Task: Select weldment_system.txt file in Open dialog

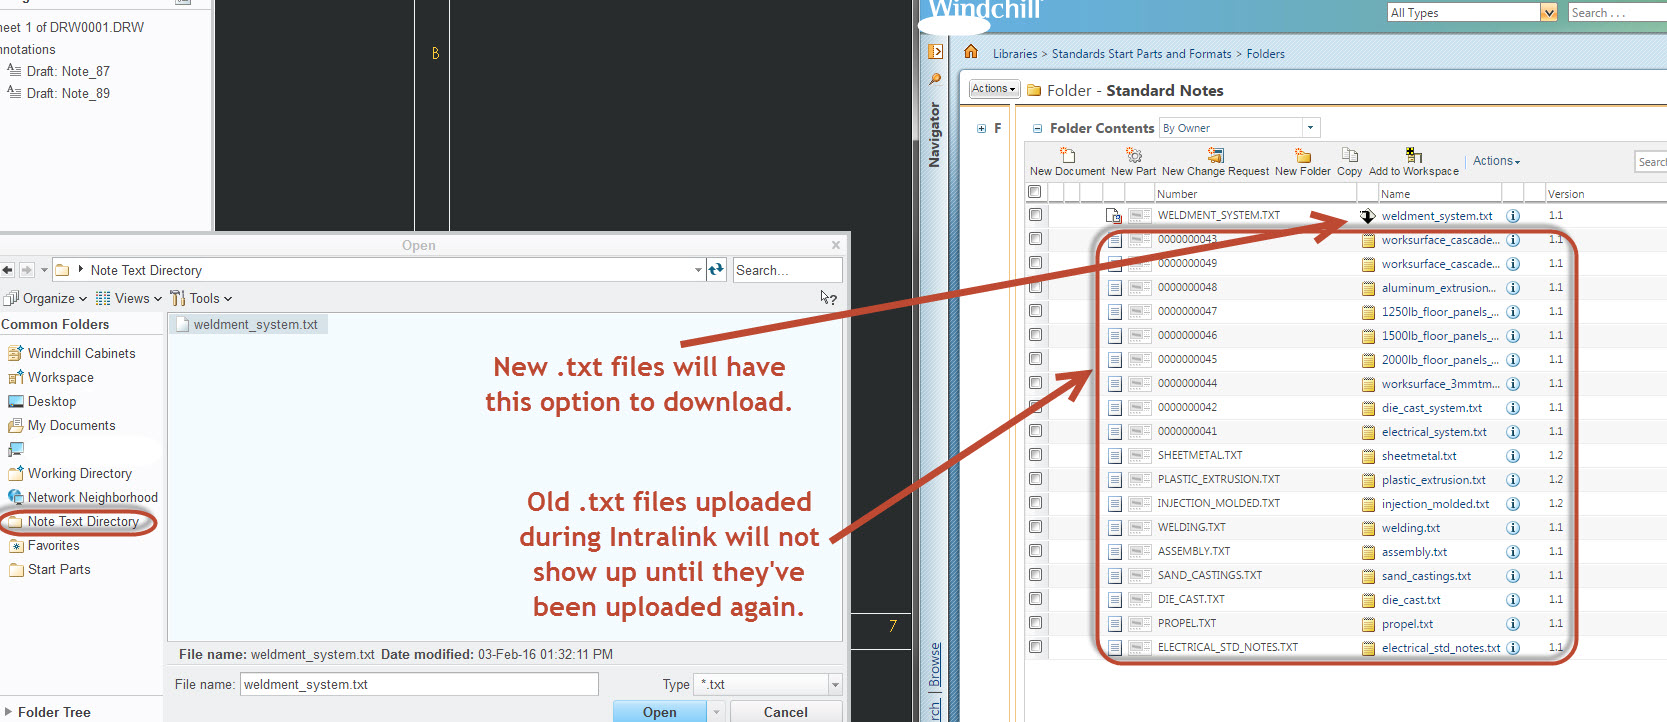Action: pyautogui.click(x=247, y=324)
